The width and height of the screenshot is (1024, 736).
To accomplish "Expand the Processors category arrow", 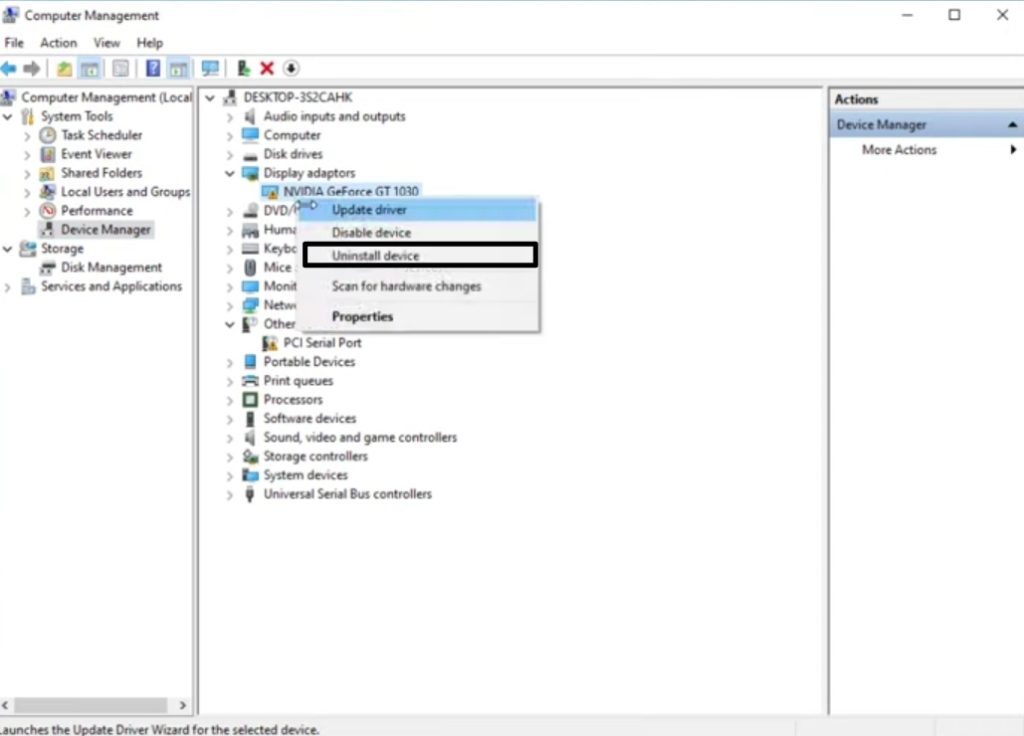I will 229,401.
